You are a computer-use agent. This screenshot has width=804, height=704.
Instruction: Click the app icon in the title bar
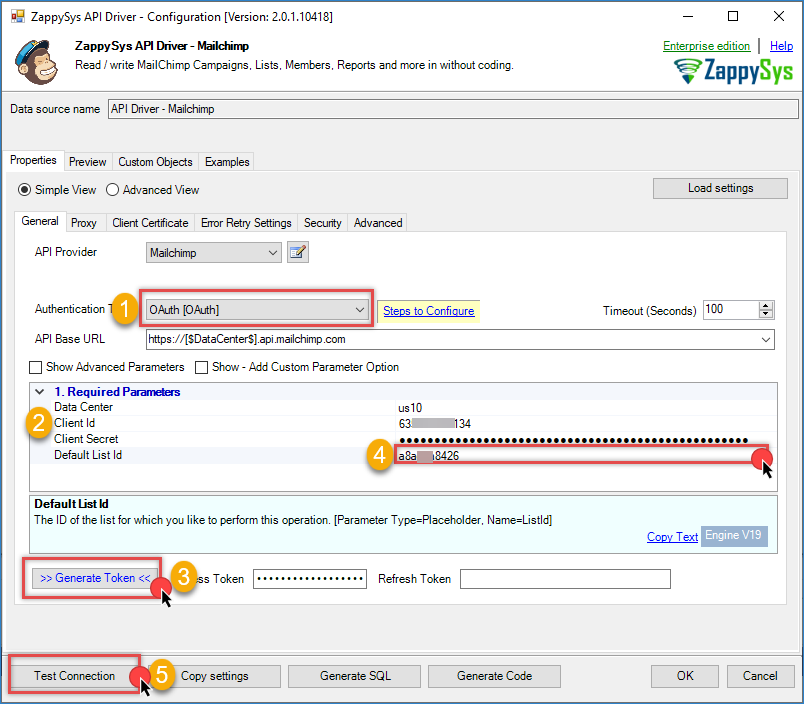coord(18,16)
